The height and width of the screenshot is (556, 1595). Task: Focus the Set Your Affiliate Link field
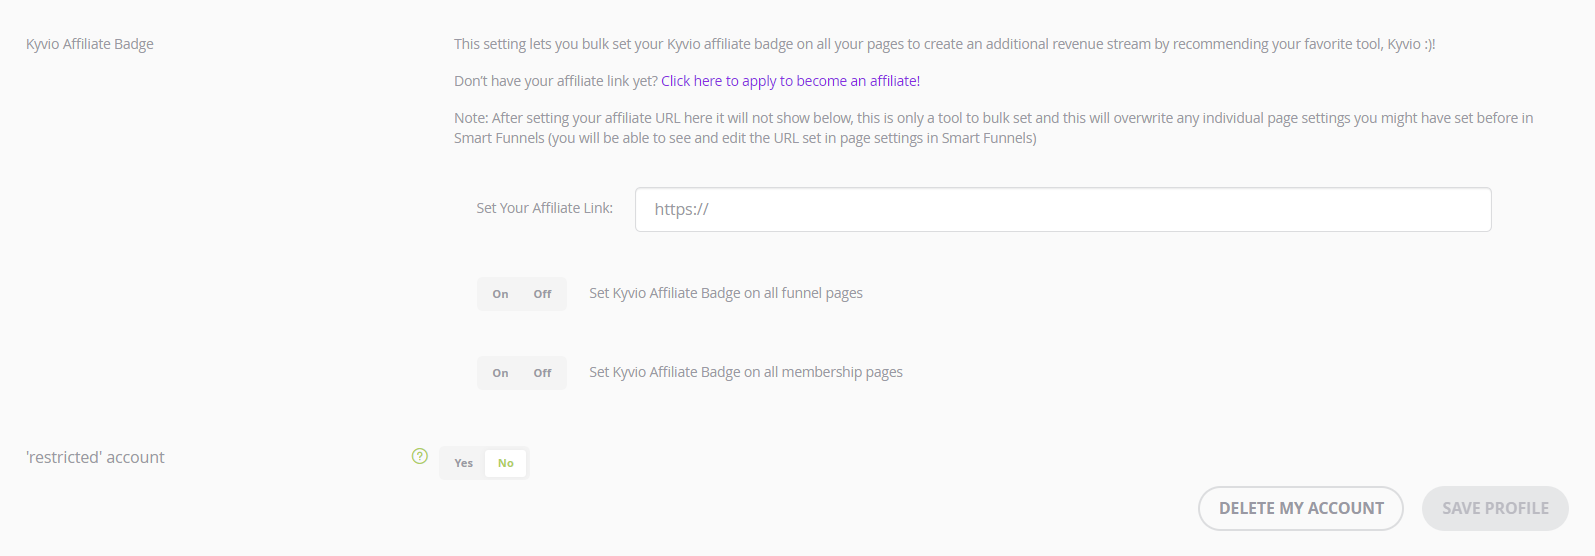tap(1063, 209)
